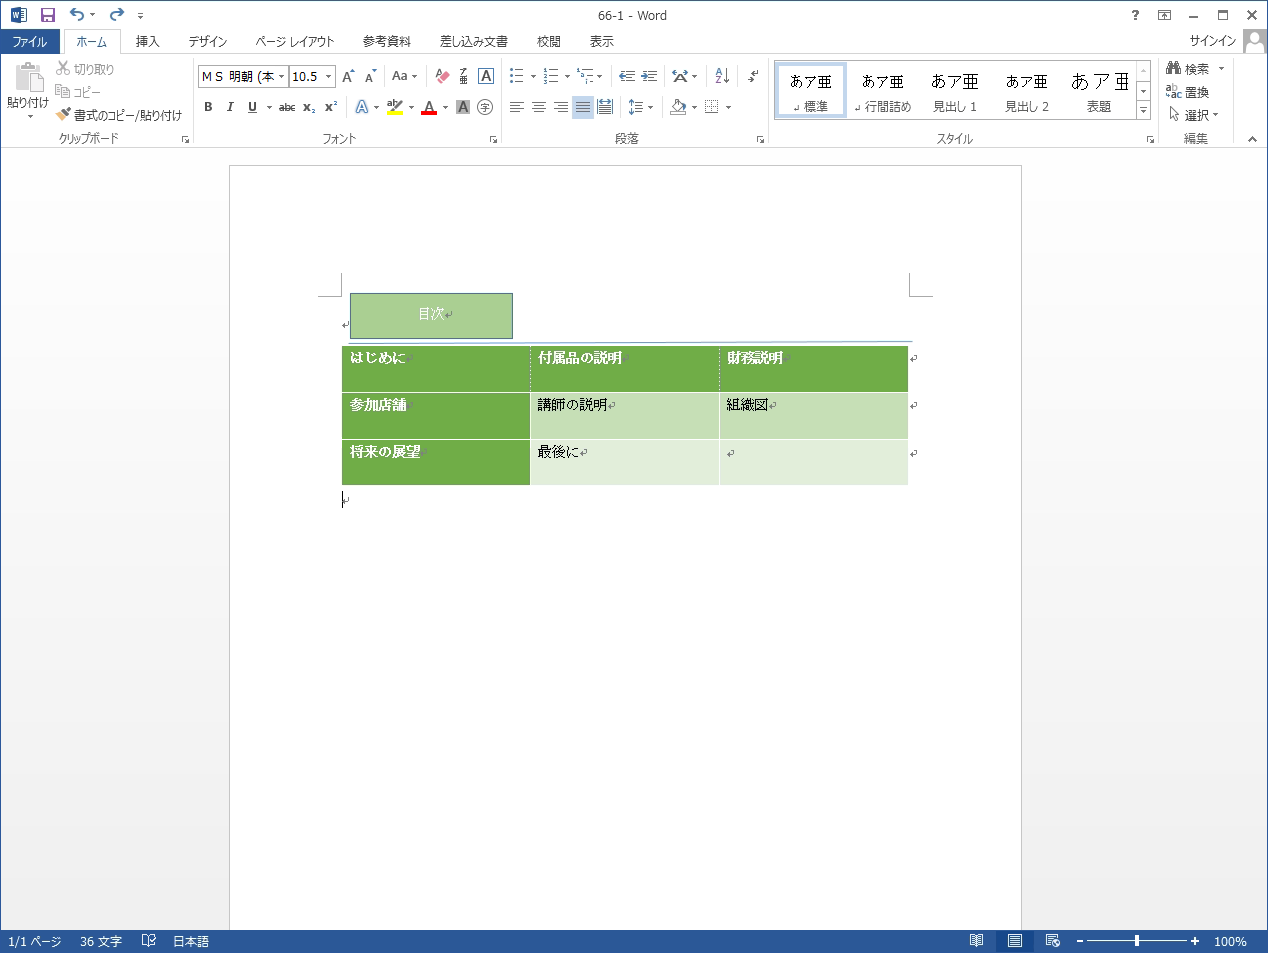Image resolution: width=1268 pixels, height=953 pixels.
Task: Toggle Justify text alignment
Action: point(583,107)
